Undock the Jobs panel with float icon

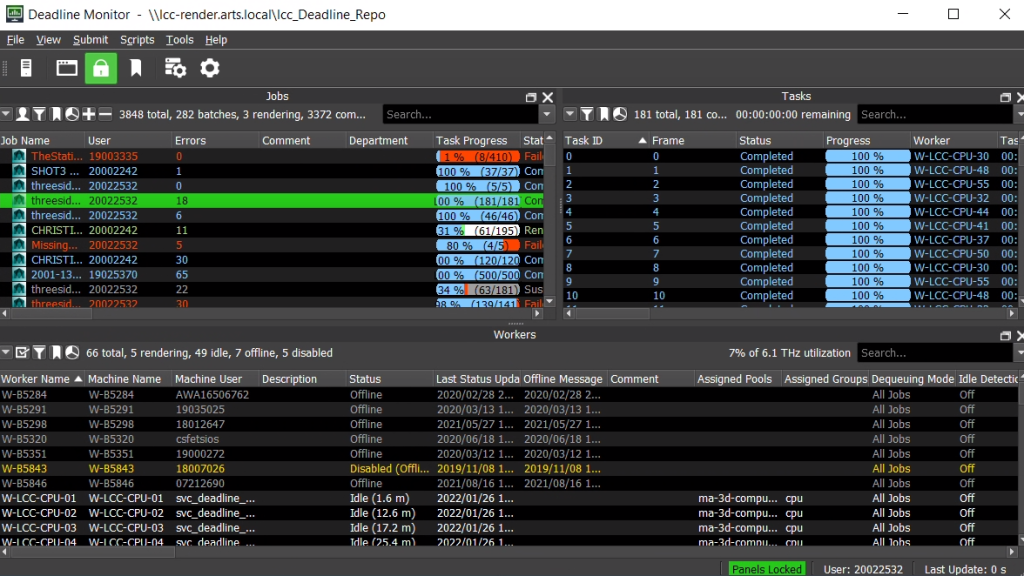click(531, 97)
